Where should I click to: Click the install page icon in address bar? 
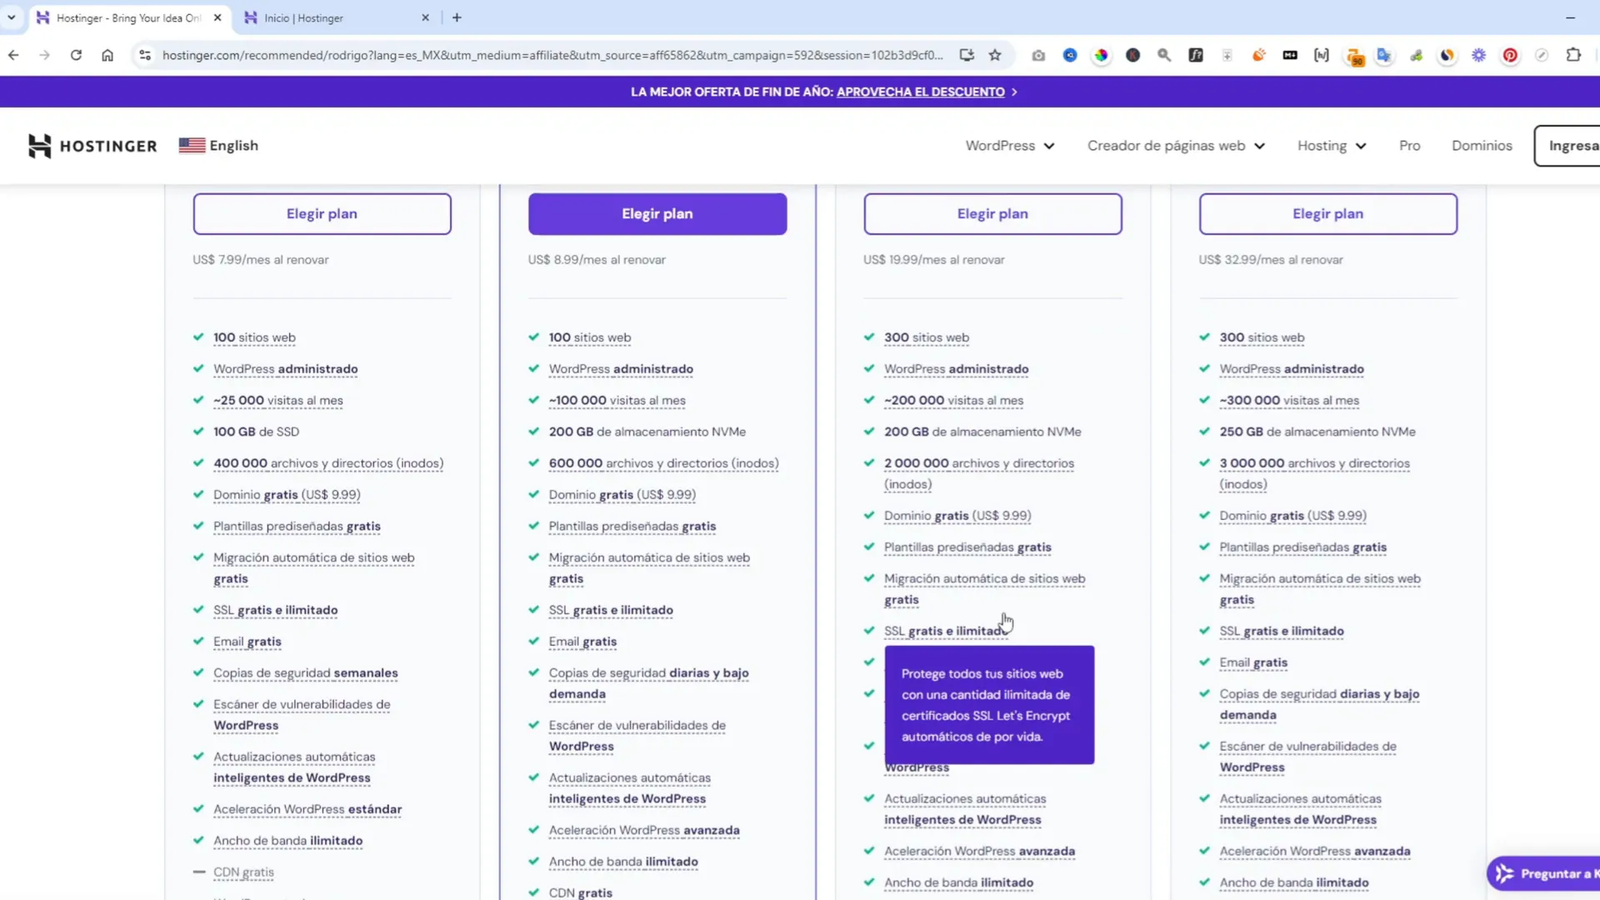[x=966, y=55]
